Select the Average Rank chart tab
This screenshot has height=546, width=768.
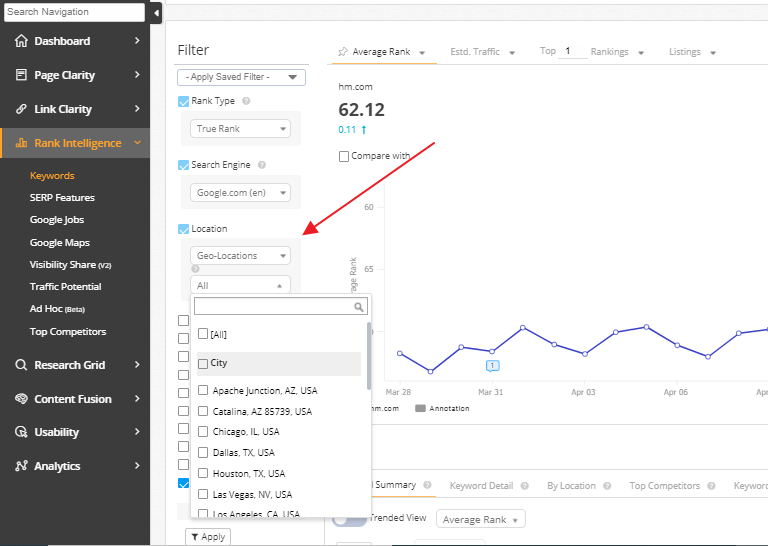click(382, 52)
